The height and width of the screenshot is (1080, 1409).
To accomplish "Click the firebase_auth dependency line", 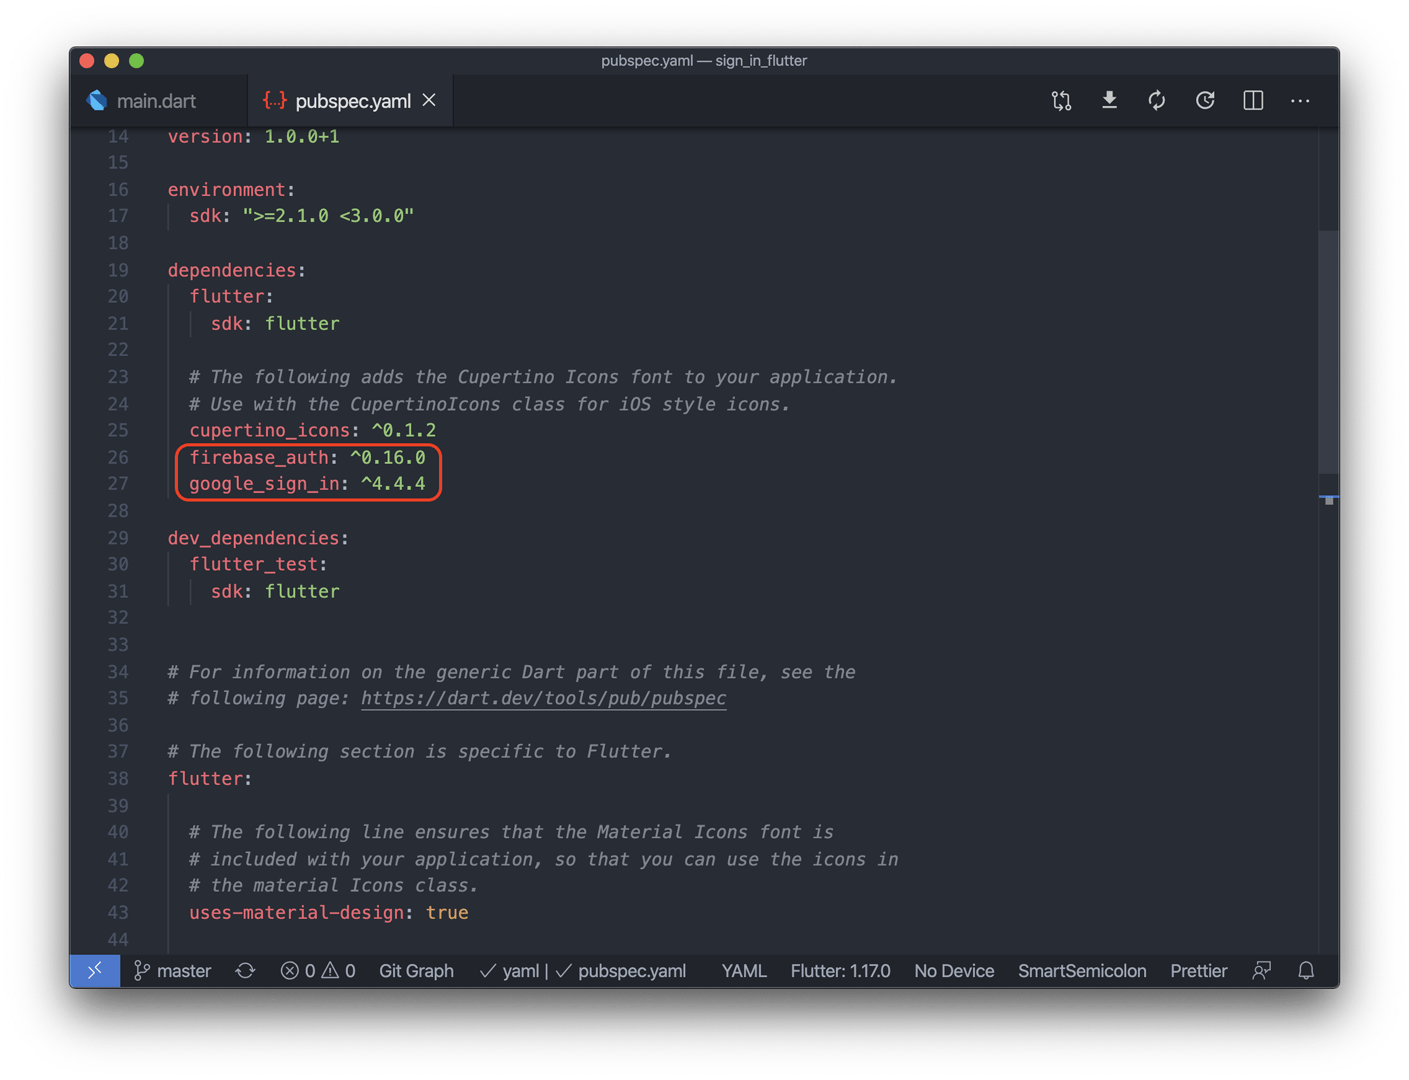I will pos(307,457).
